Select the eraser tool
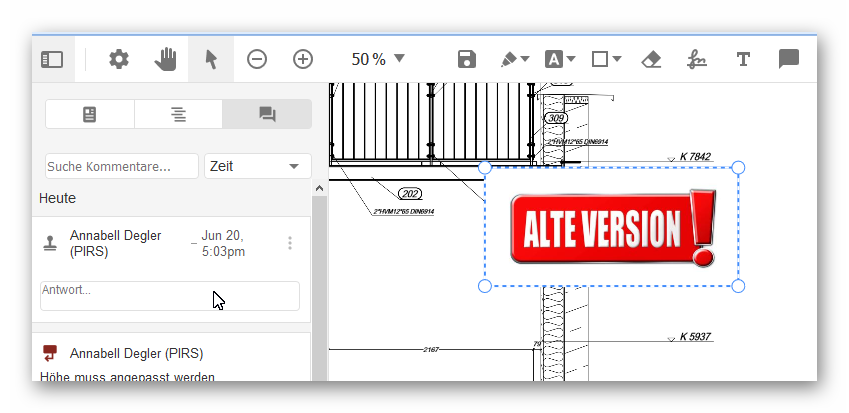Image resolution: width=849 pixels, height=413 pixels. click(x=651, y=60)
